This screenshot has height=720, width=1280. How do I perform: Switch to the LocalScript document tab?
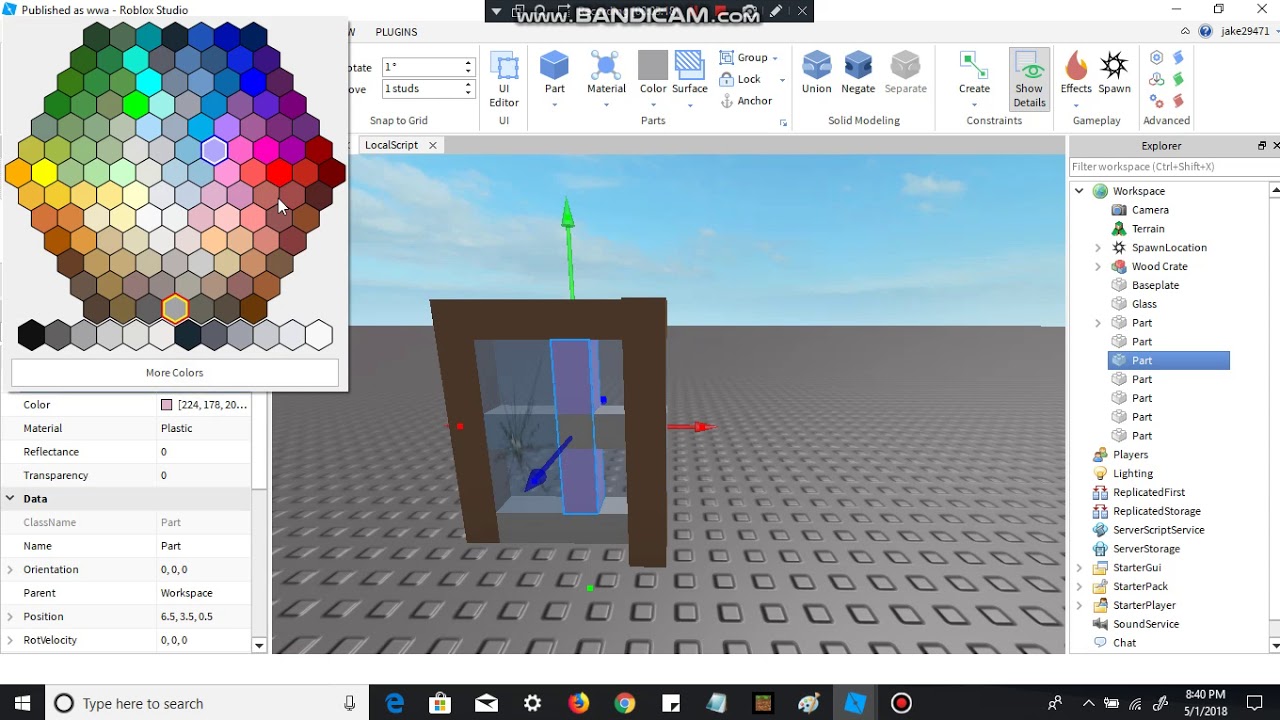click(391, 145)
